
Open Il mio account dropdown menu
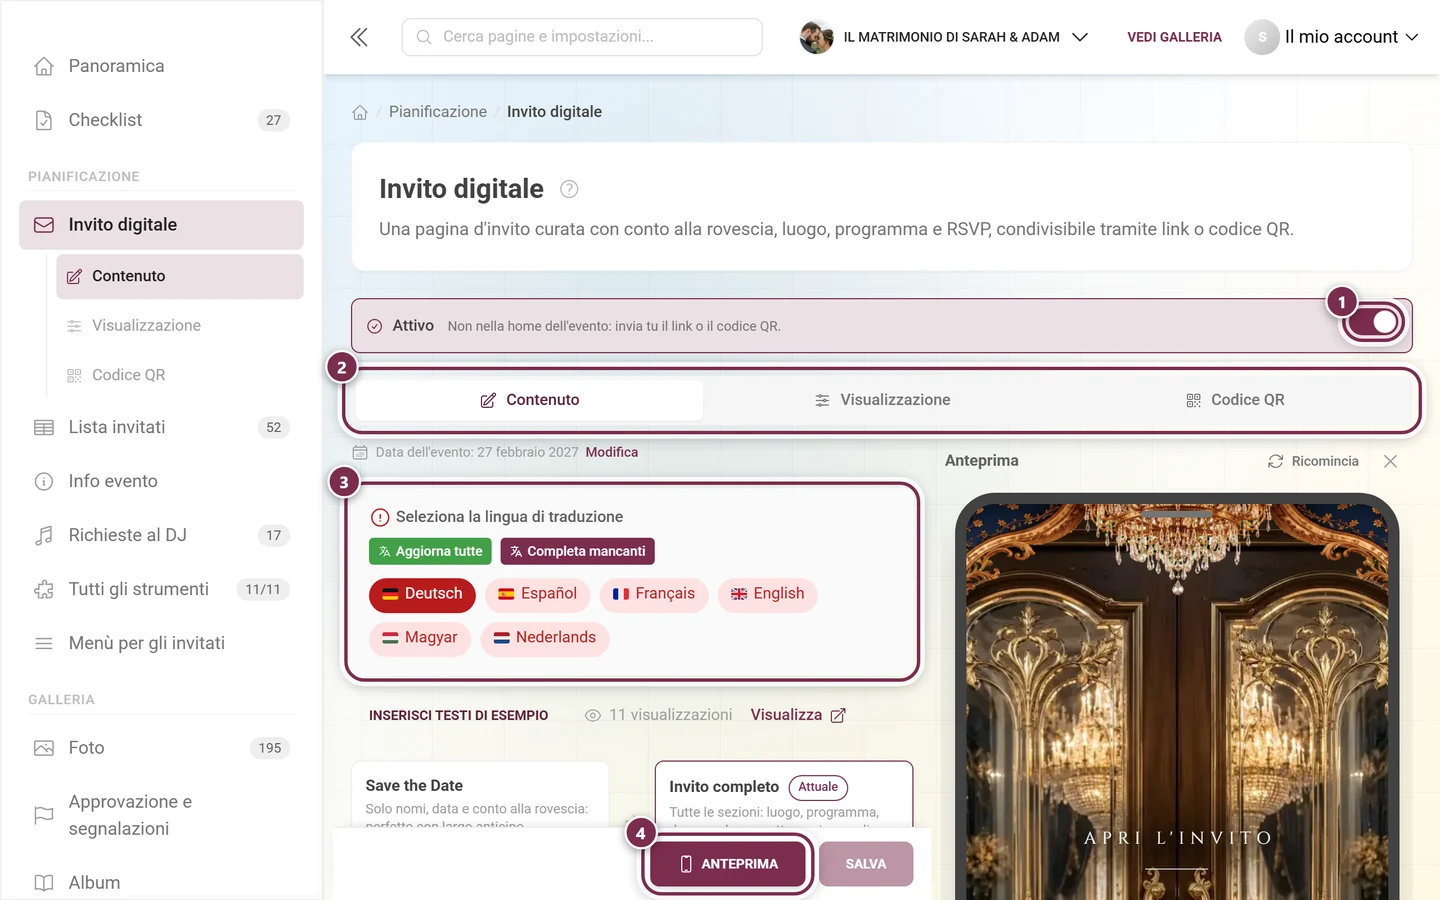pos(1332,37)
